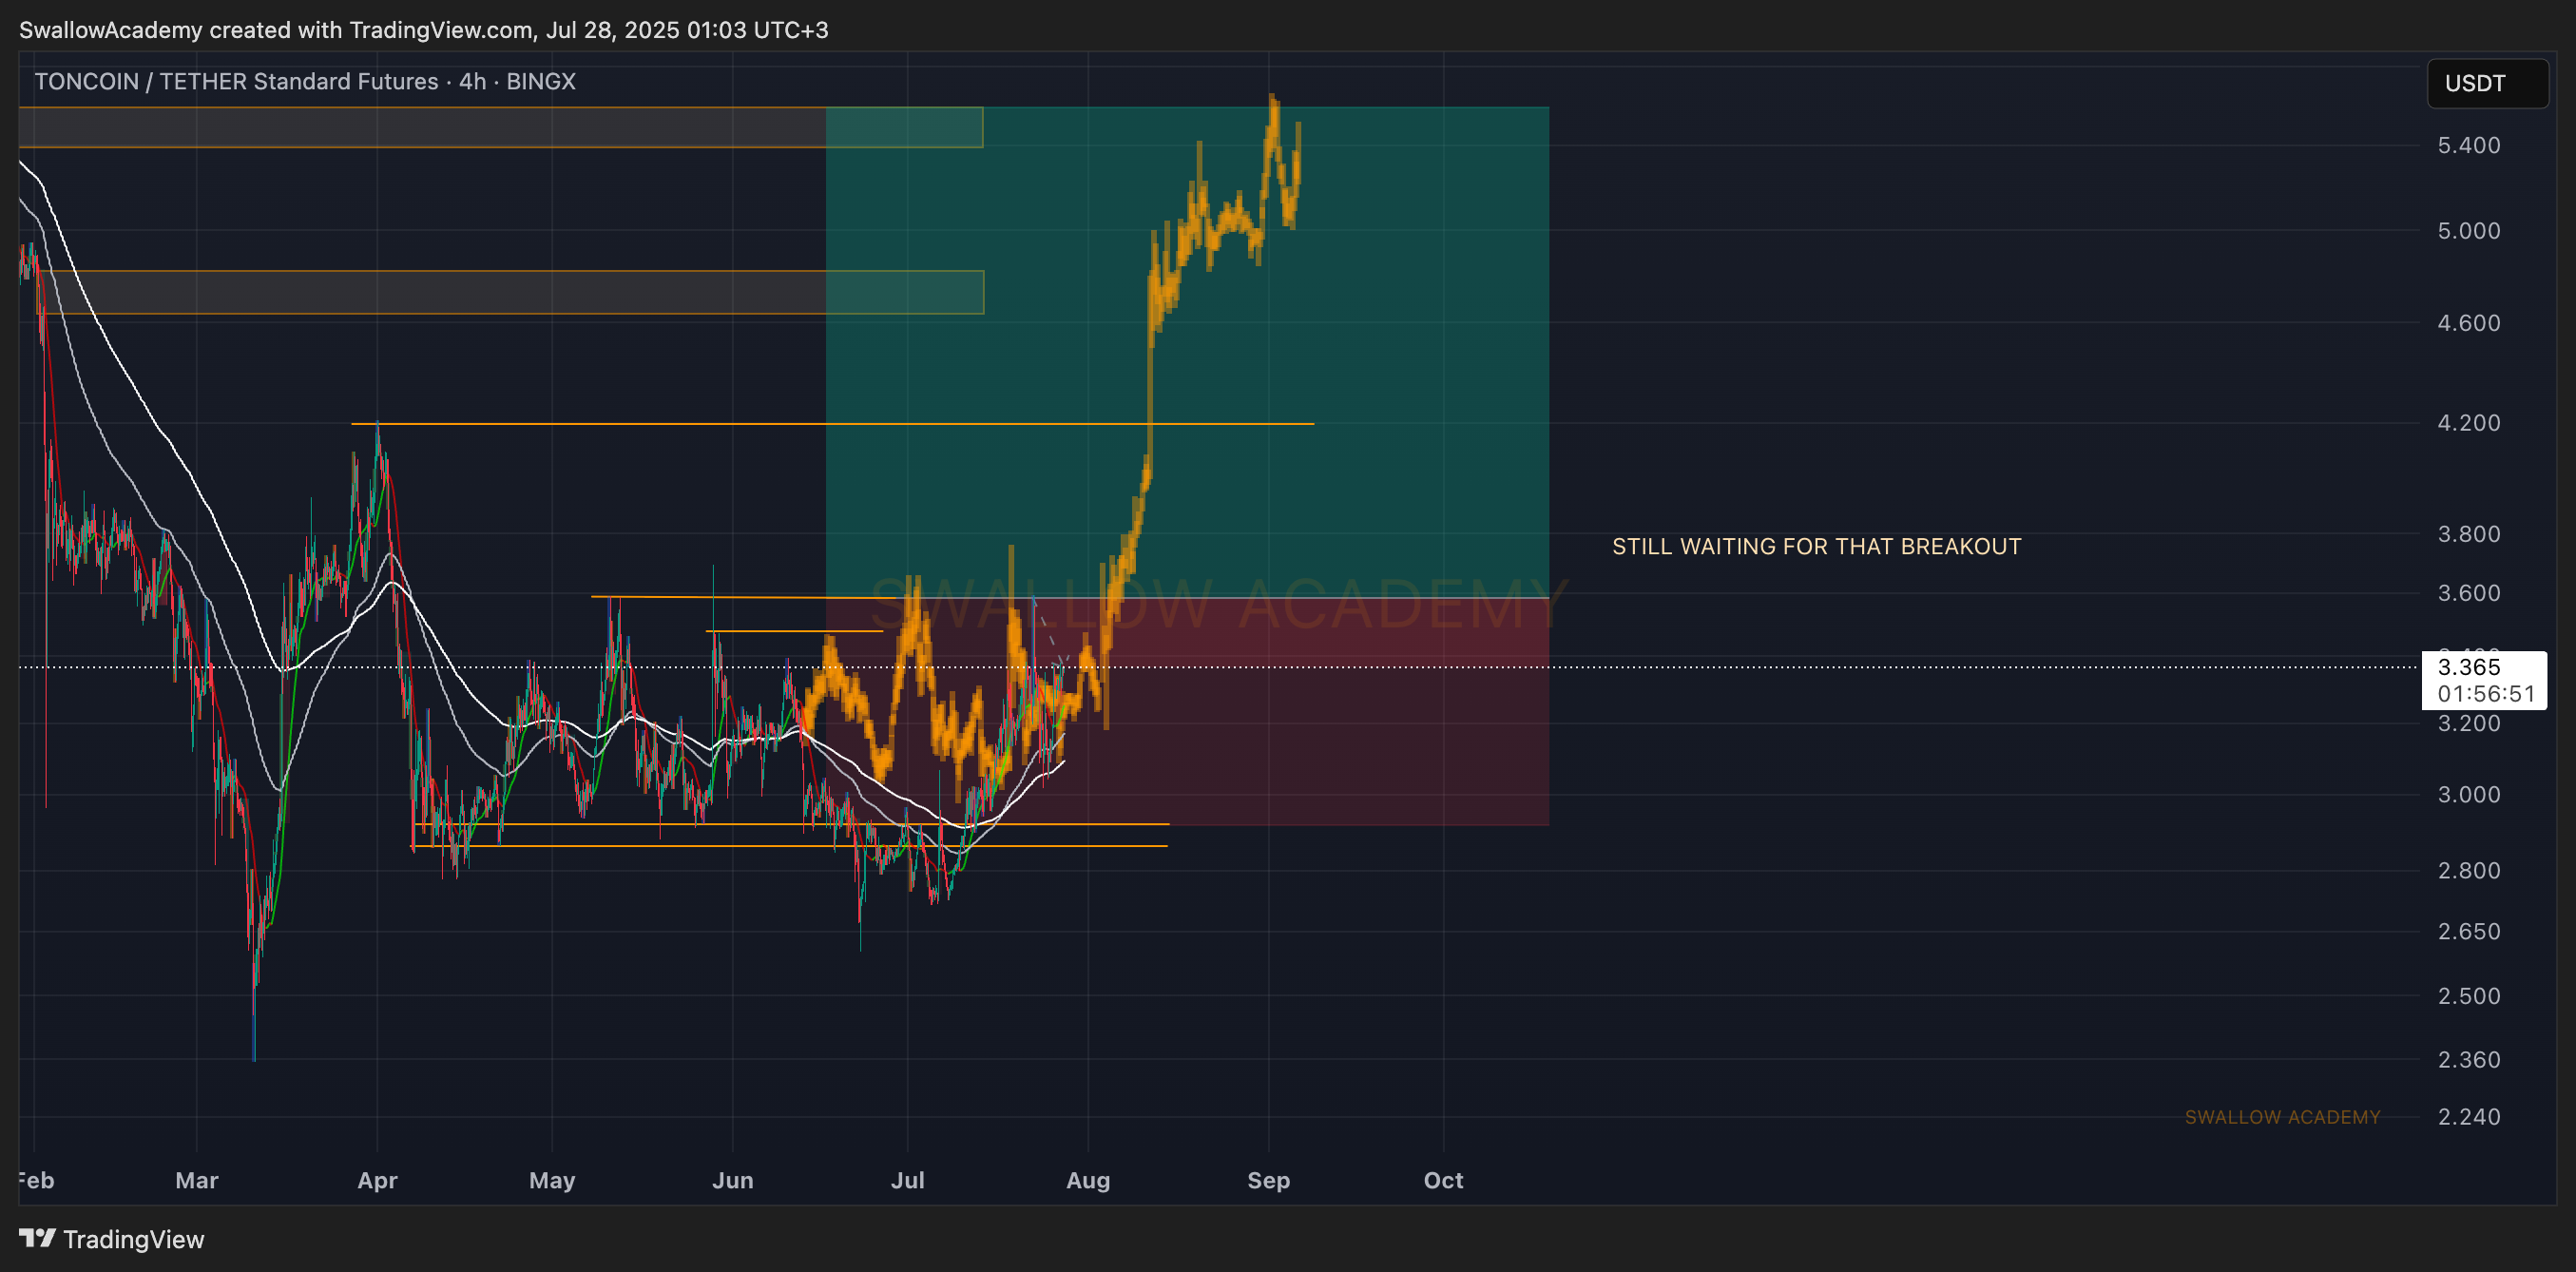
Task: Click the 5.000 price axis label
Action: (2468, 231)
